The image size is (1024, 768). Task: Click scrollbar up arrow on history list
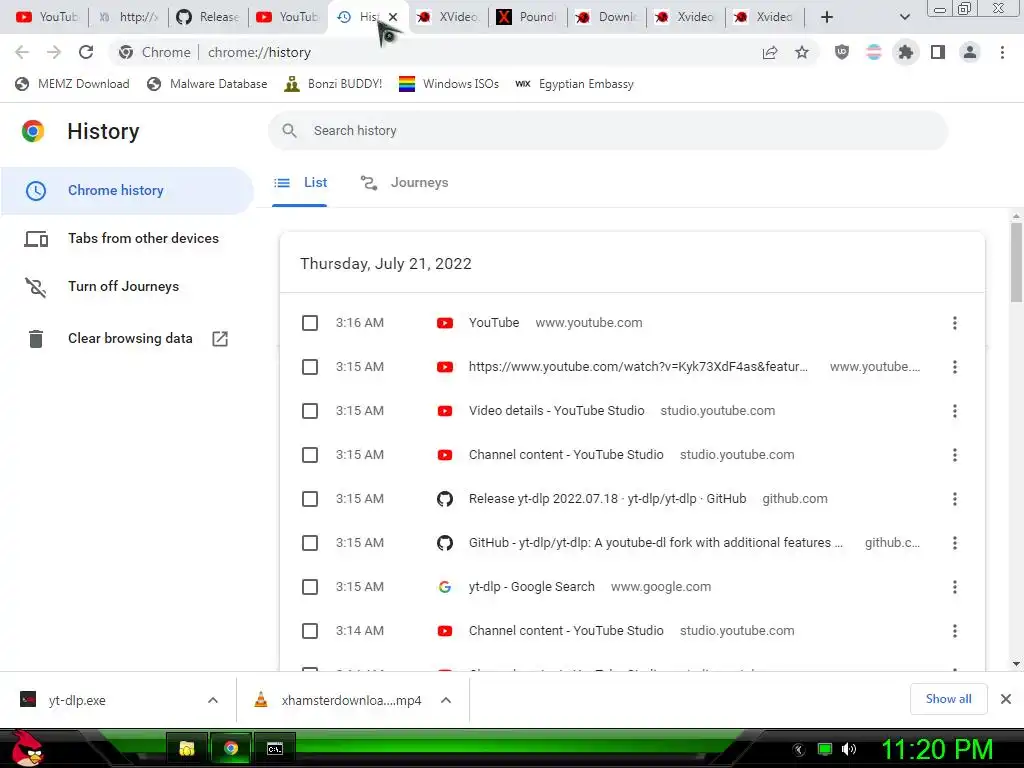[1016, 216]
